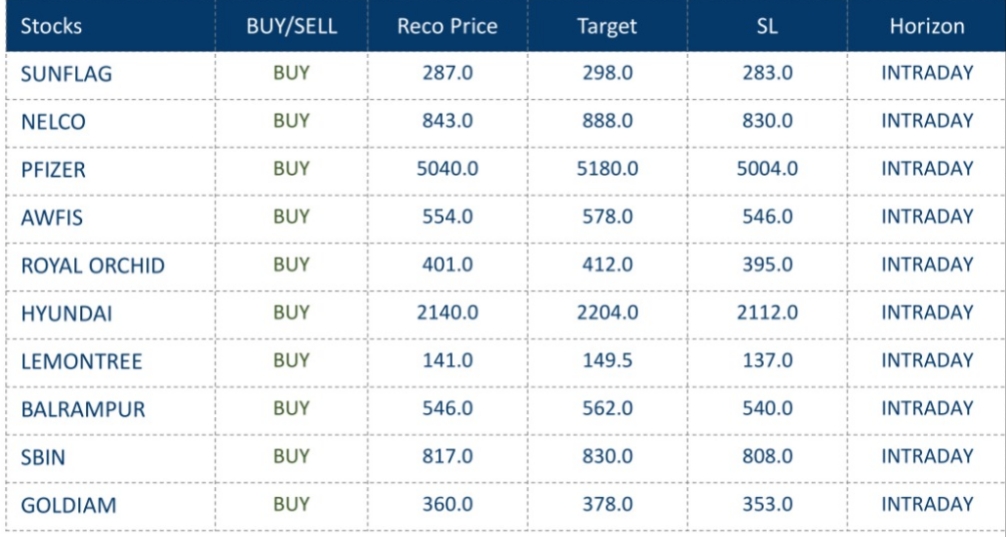This screenshot has width=1006, height=537.
Task: Click the BUY/SELL column header
Action: pyautogui.click(x=291, y=26)
